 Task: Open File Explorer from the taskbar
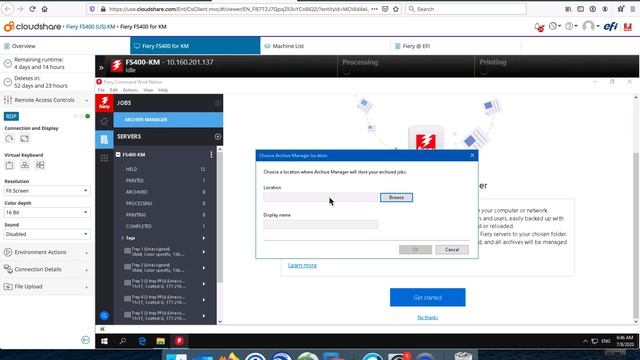point(161,341)
